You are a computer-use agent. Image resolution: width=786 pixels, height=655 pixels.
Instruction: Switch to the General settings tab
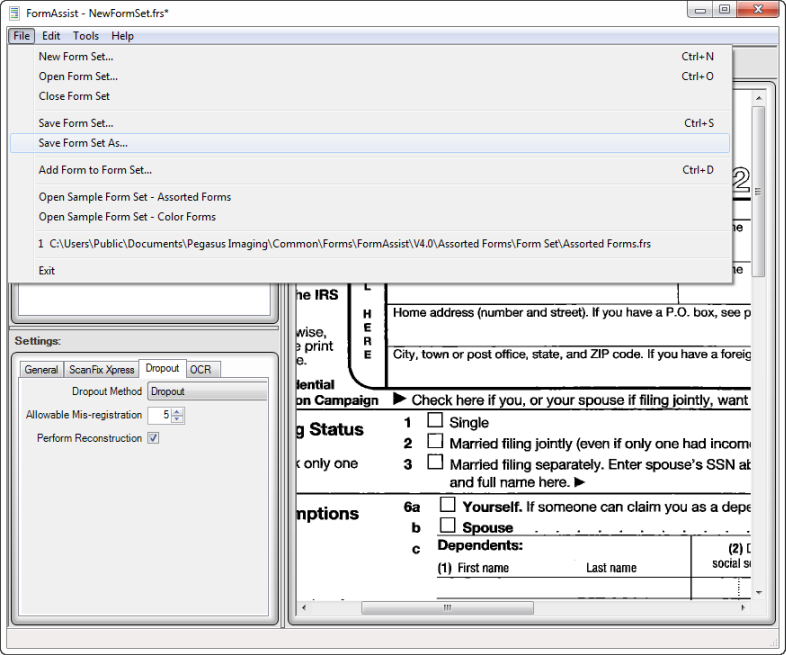[41, 369]
